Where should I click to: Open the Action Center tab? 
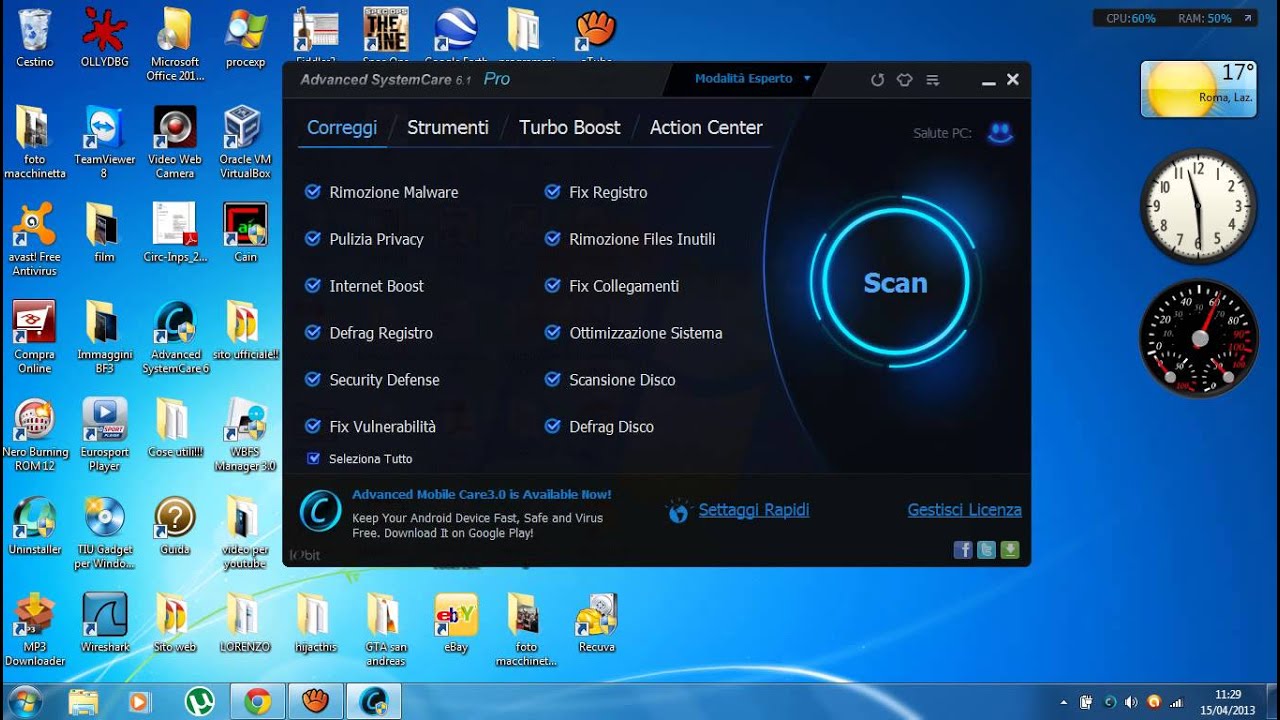pyautogui.click(x=706, y=128)
